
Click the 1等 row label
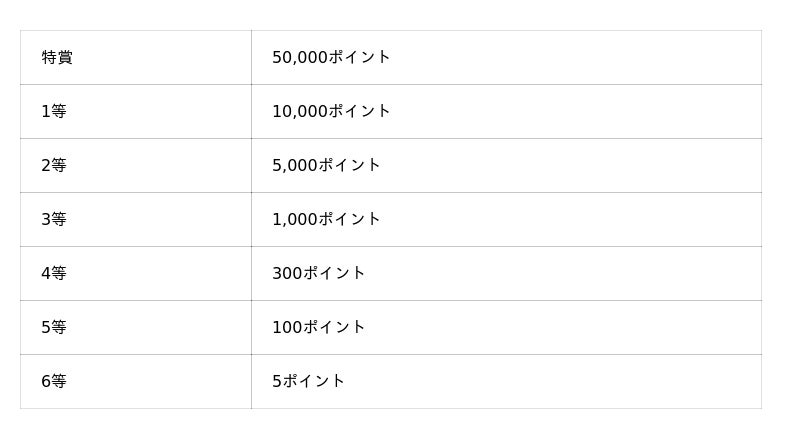point(54,112)
